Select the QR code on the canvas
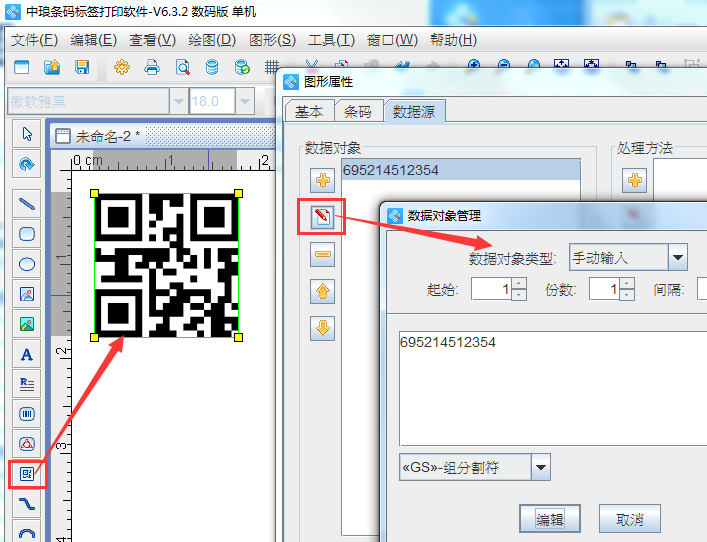 (166, 265)
